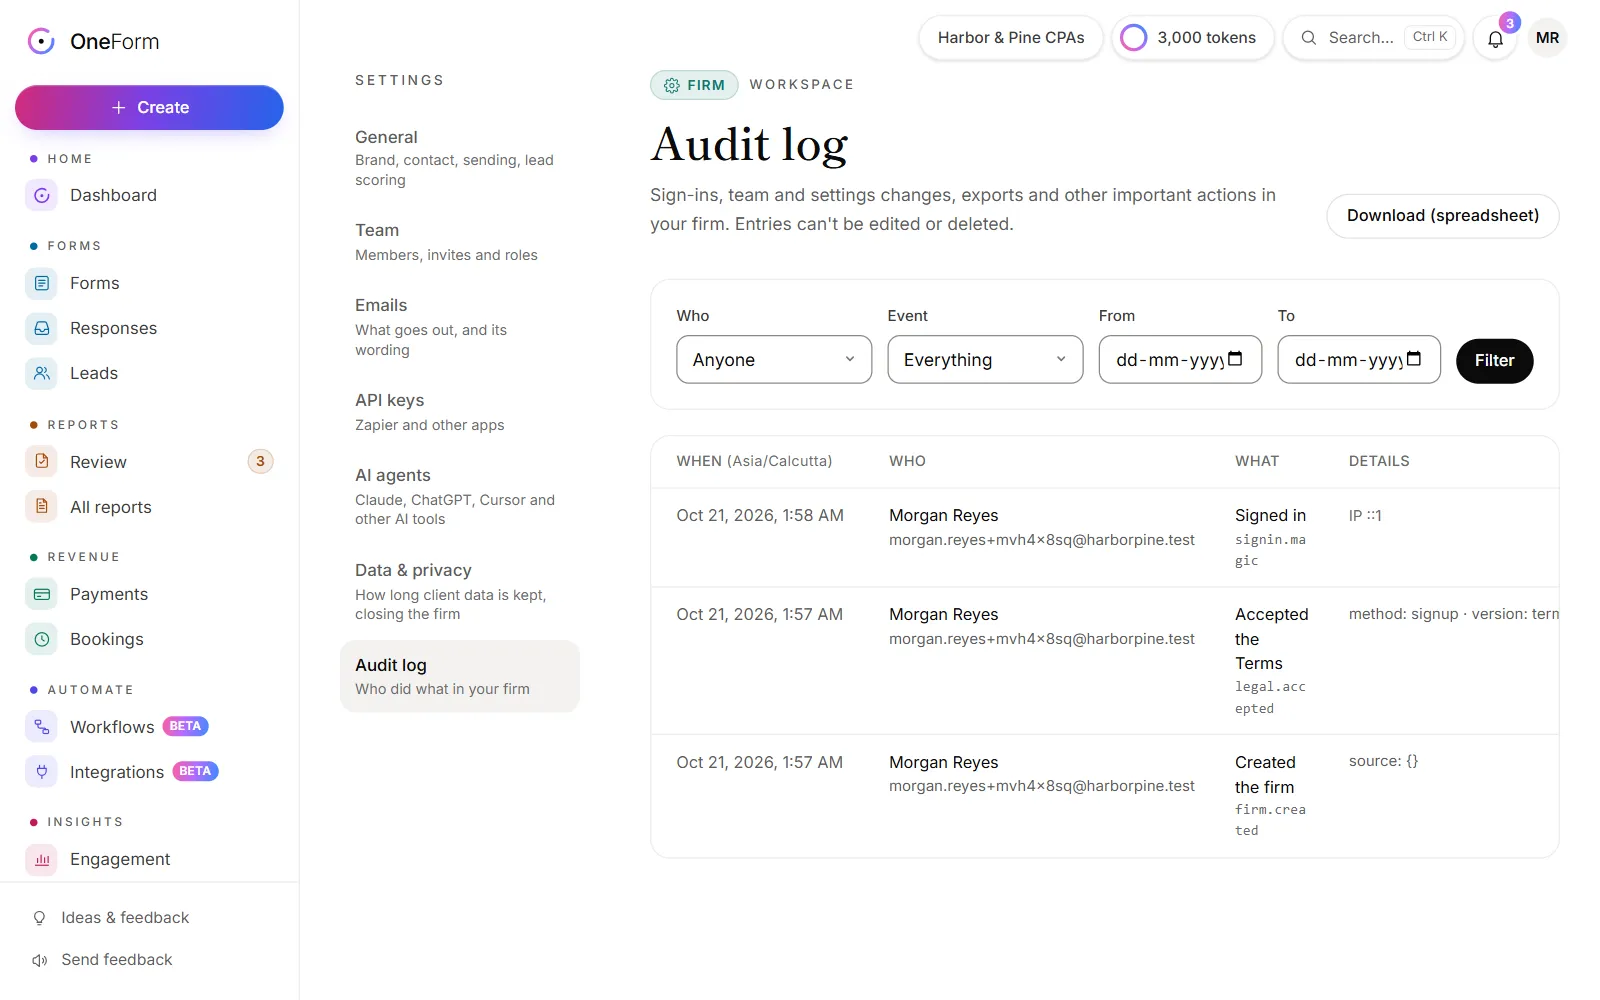Download the audit log spreadsheet
This screenshot has width=1600, height=1000.
1442,216
